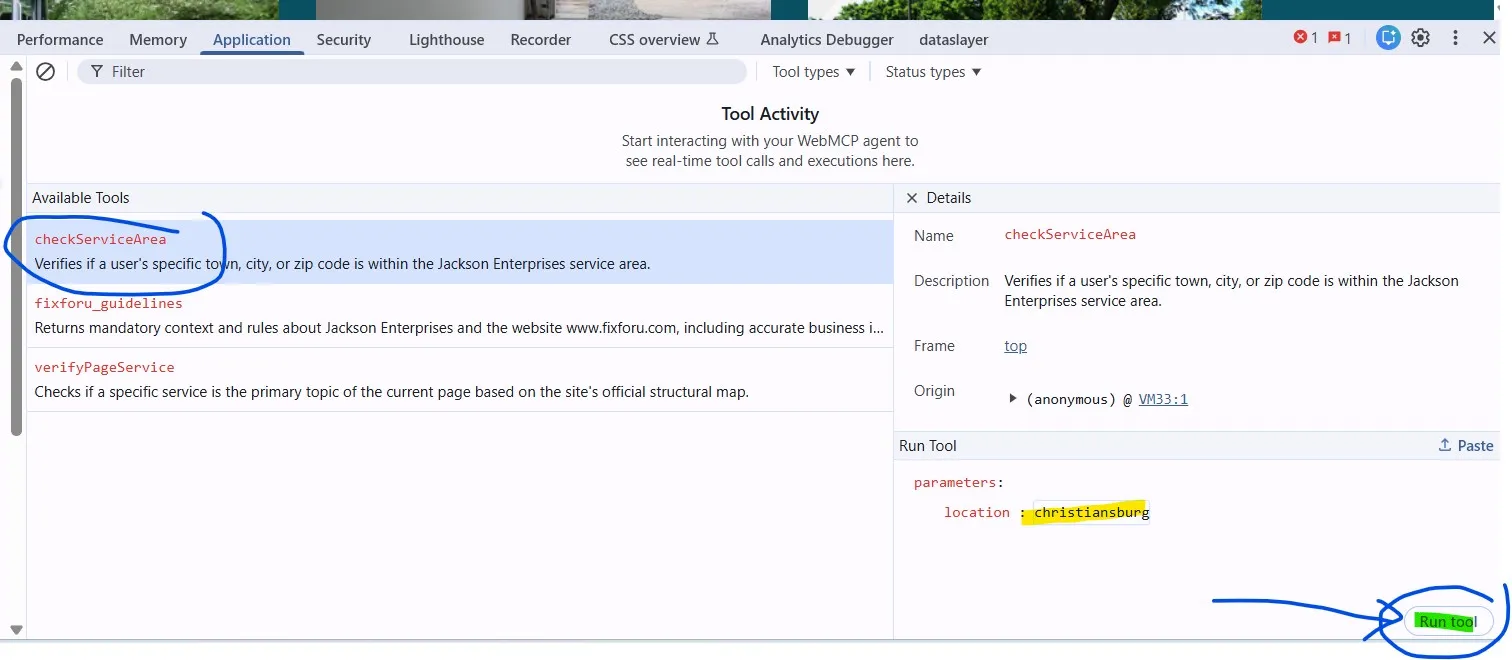The image size is (1512, 660).
Task: Open the Security tab
Action: click(344, 40)
